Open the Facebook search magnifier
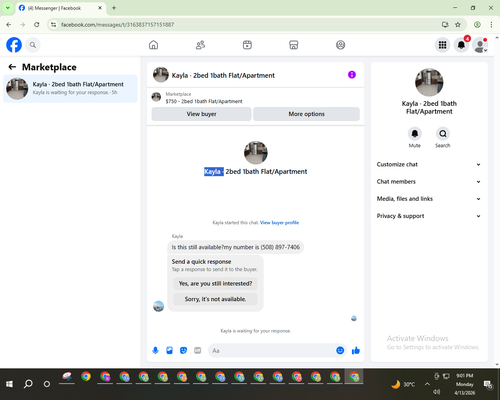The image size is (500, 400). [x=33, y=45]
